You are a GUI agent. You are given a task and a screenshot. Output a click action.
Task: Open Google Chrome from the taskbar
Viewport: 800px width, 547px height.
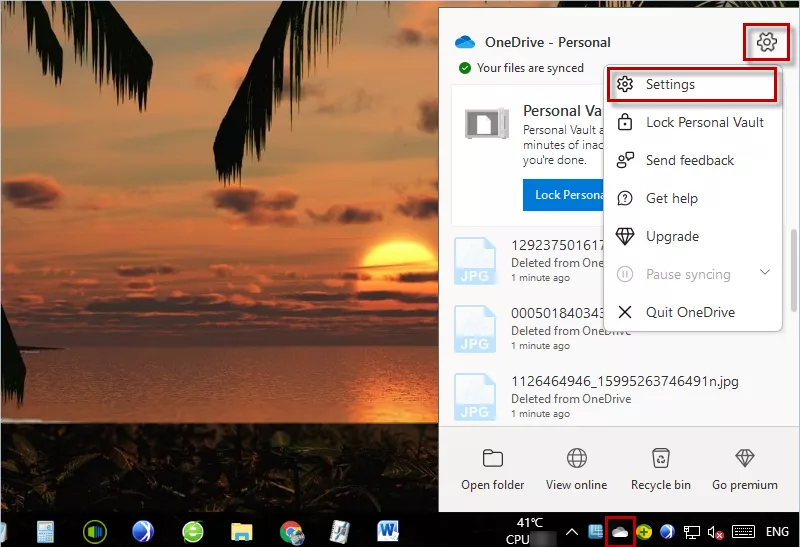coord(291,531)
